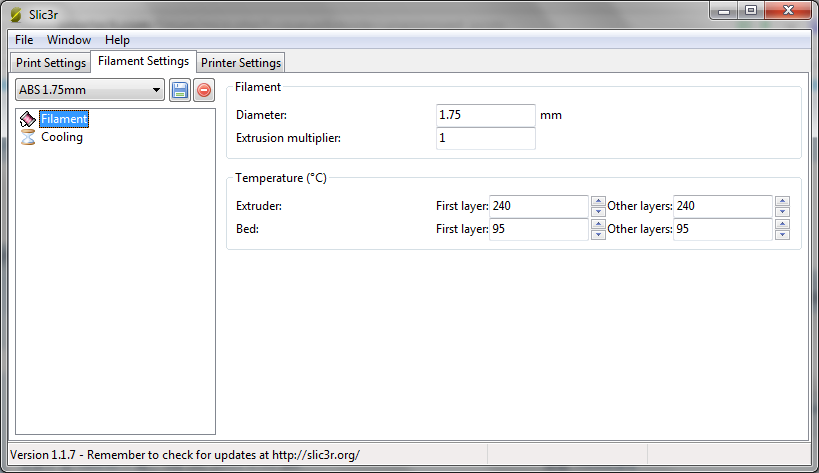
Task: Focus the Diameter input field
Action: tap(485, 115)
